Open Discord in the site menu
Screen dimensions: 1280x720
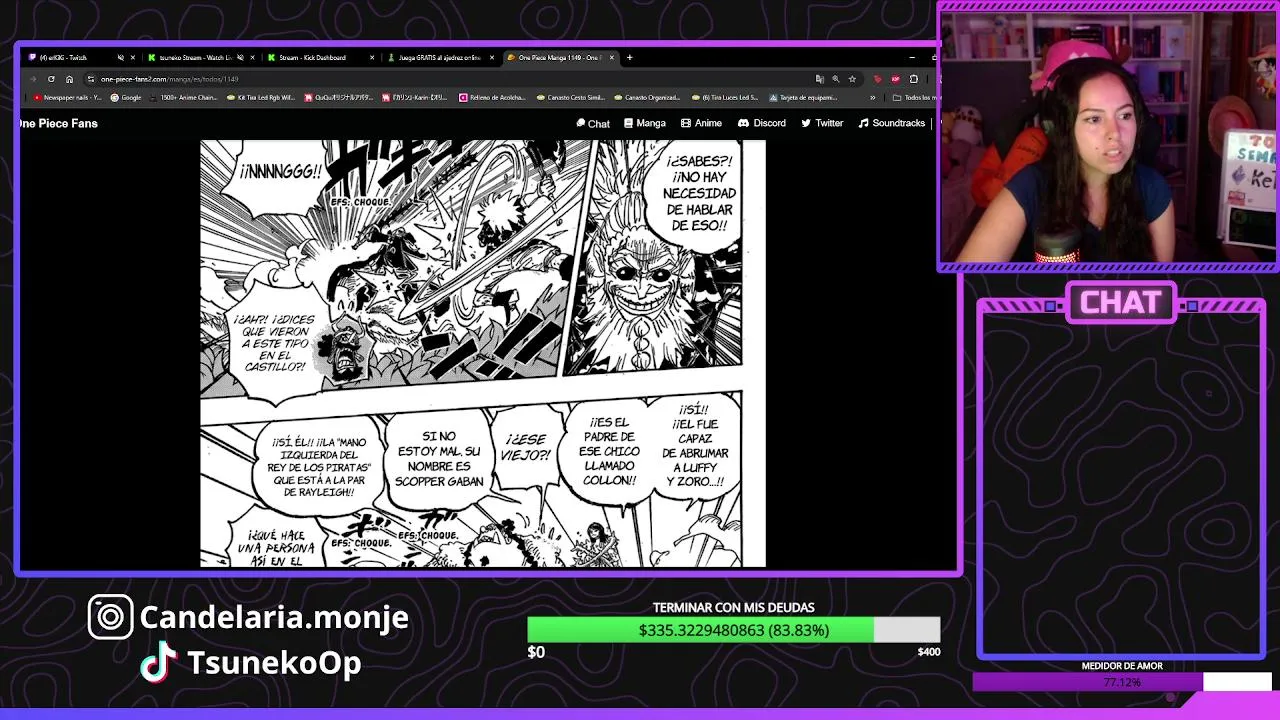pos(761,123)
